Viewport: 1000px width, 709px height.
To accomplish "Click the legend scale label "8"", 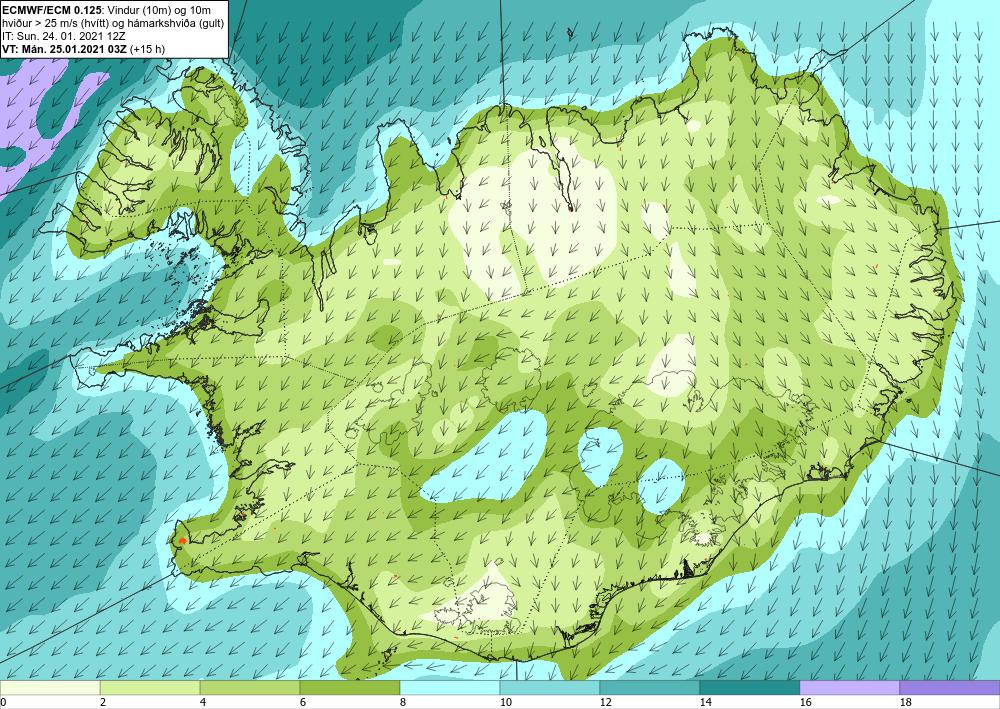I will 402,702.
